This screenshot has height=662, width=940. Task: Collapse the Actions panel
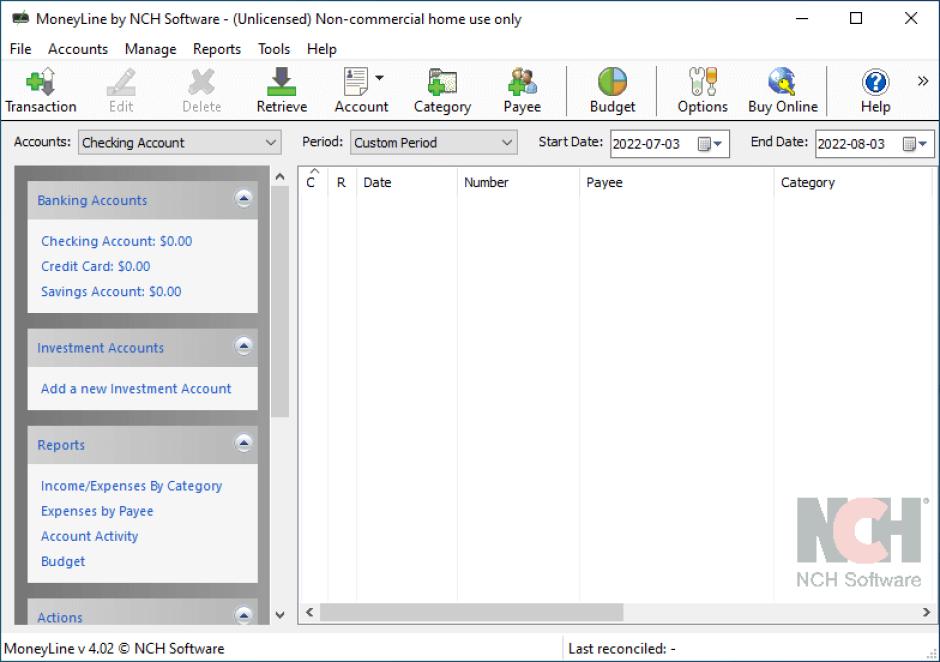(x=243, y=615)
